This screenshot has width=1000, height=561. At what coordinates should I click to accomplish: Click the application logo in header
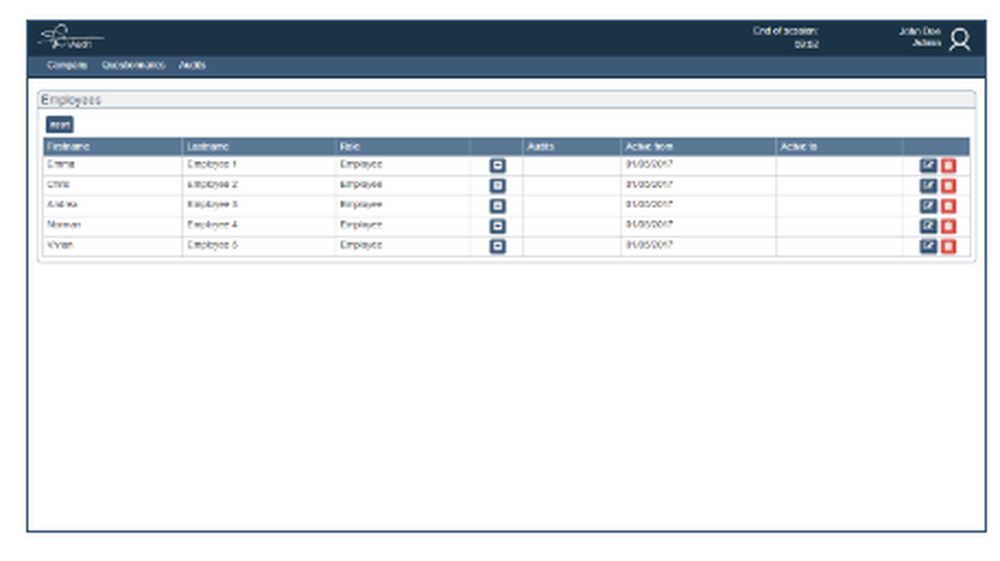click(71, 38)
